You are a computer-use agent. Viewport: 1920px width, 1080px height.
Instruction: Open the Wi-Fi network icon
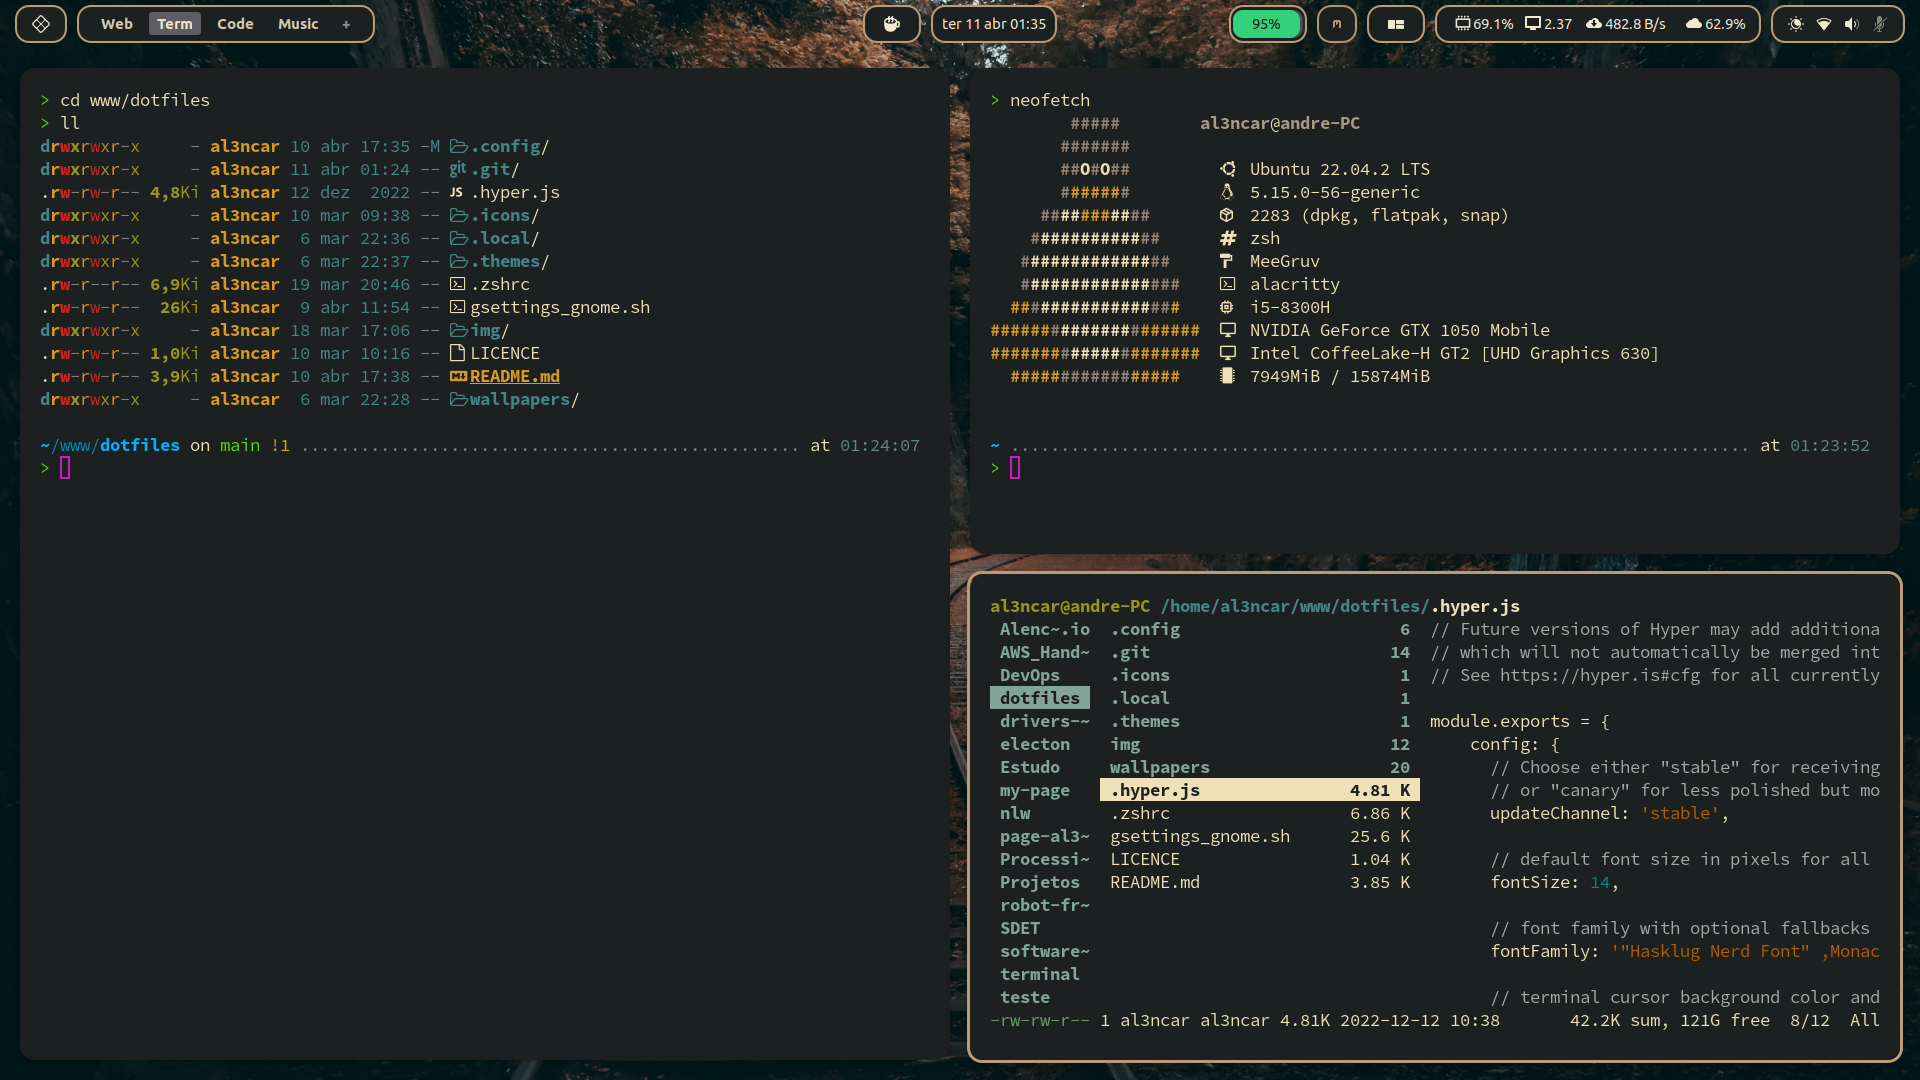coord(1824,24)
